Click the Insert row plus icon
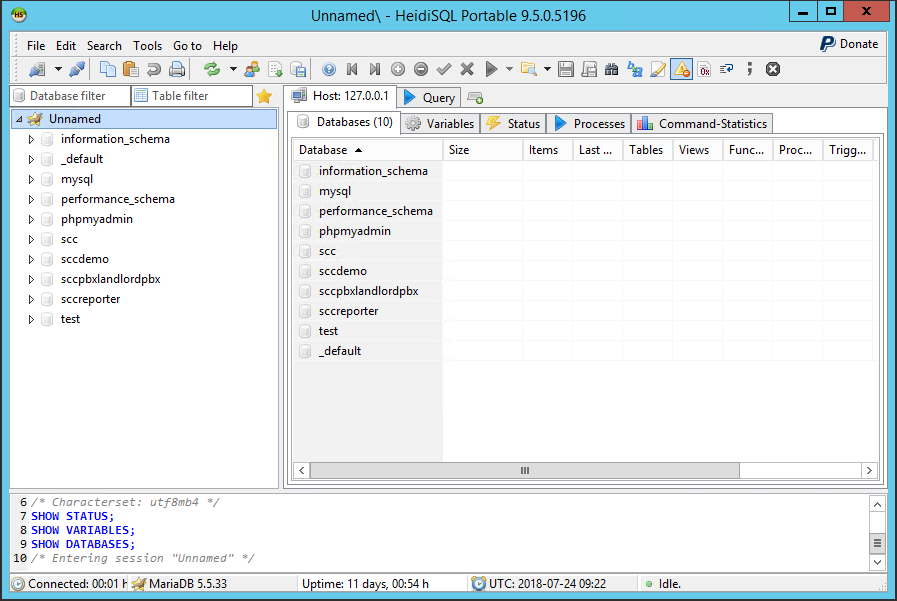Screen dimensions: 897x601 coord(398,70)
